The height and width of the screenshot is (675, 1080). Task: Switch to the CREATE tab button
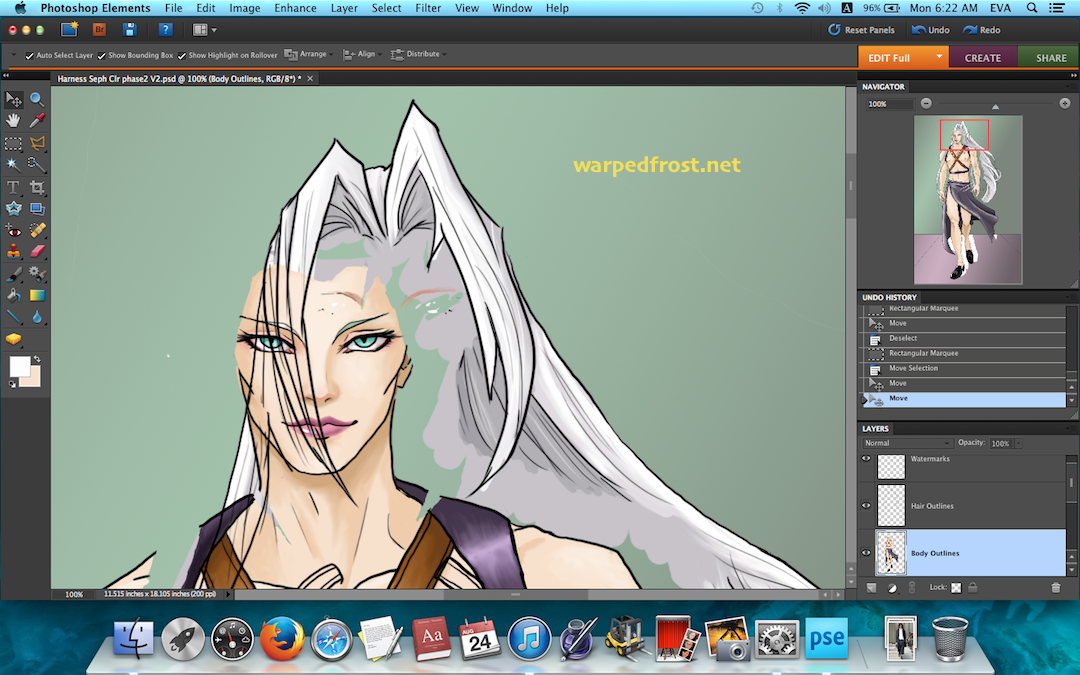982,58
